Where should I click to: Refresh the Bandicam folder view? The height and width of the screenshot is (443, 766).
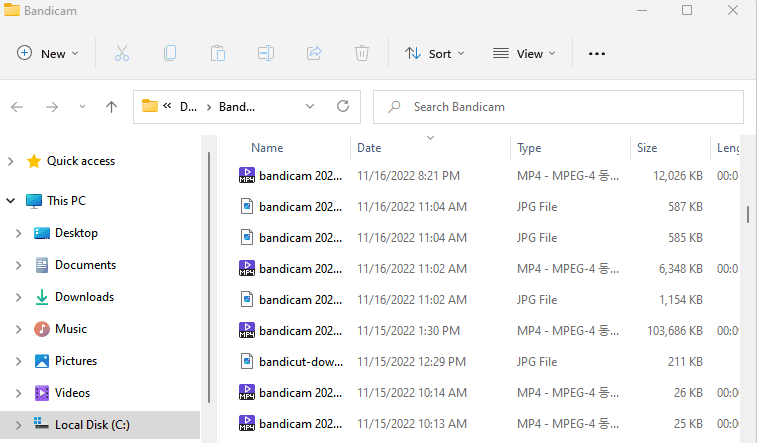tap(343, 106)
